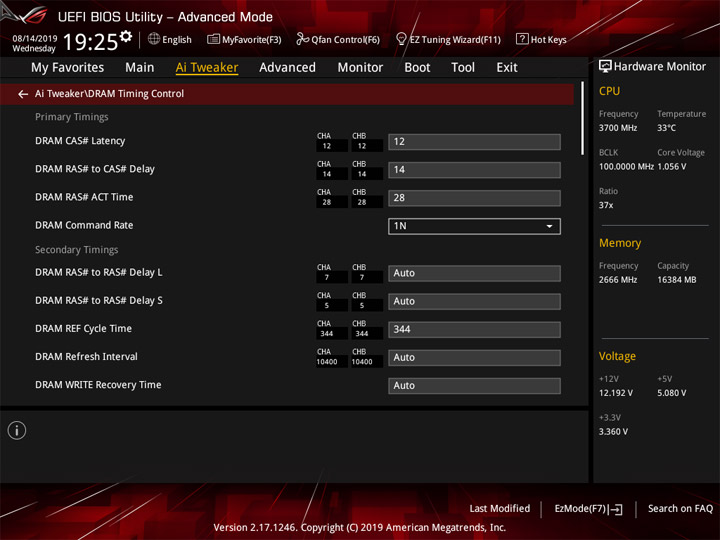Click CHB value 344 for REF Cycle Time
The height and width of the screenshot is (540, 720).
[362, 334]
